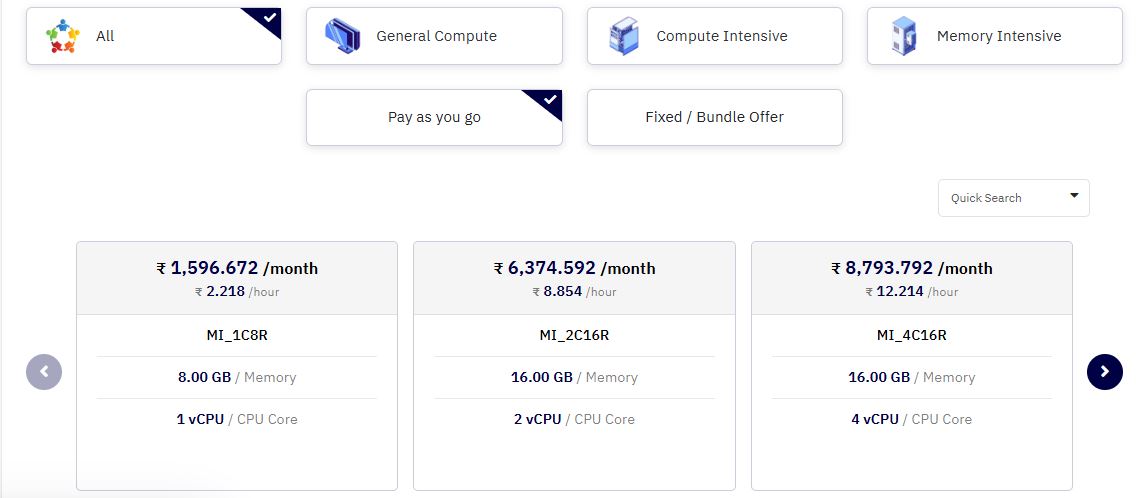Screen dimensions: 1136x498
Task: Click the Compute Intensive server icon
Action: coord(624,36)
